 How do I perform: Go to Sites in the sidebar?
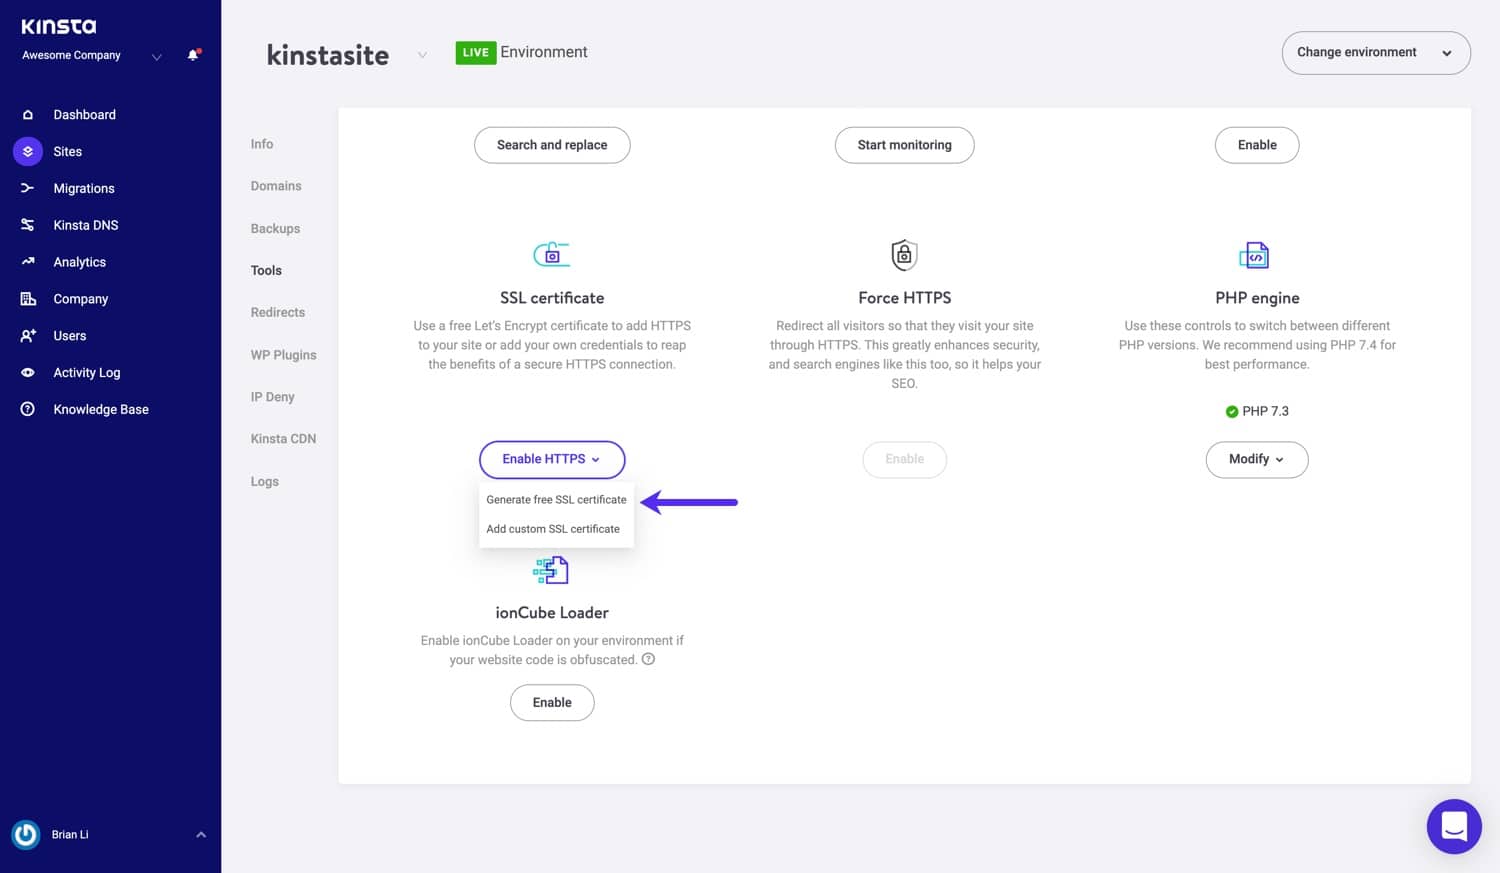tap(68, 151)
